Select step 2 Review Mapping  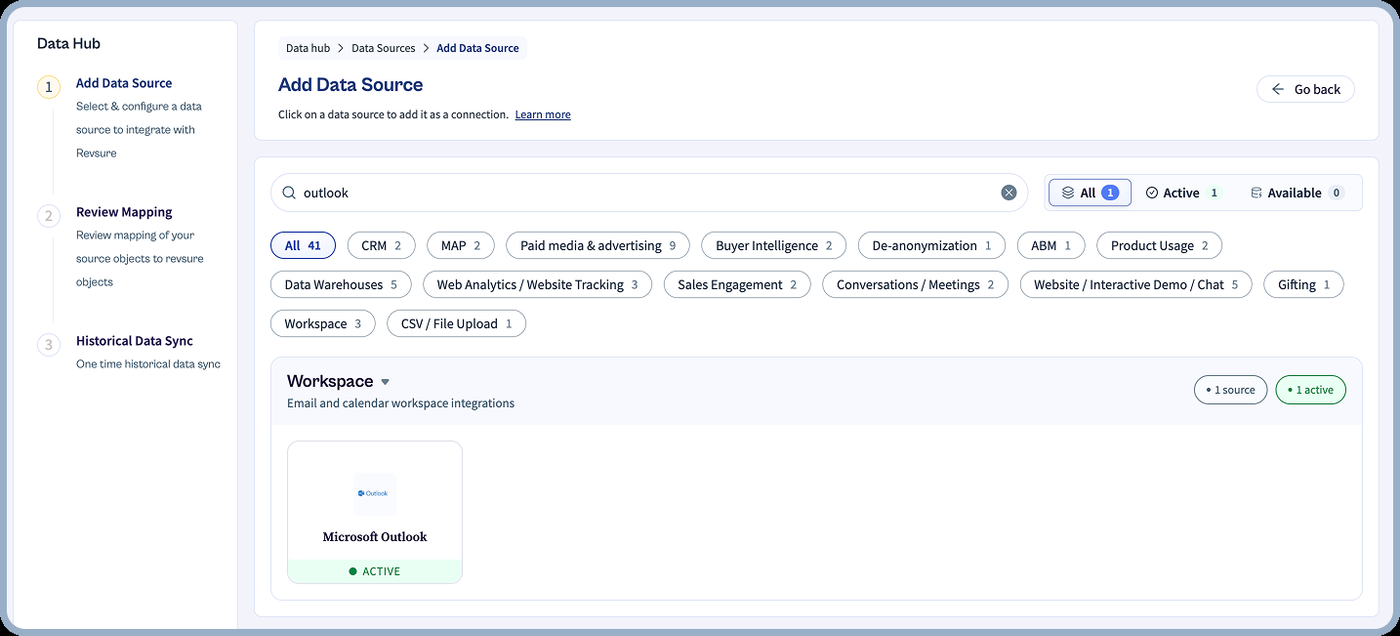124,212
